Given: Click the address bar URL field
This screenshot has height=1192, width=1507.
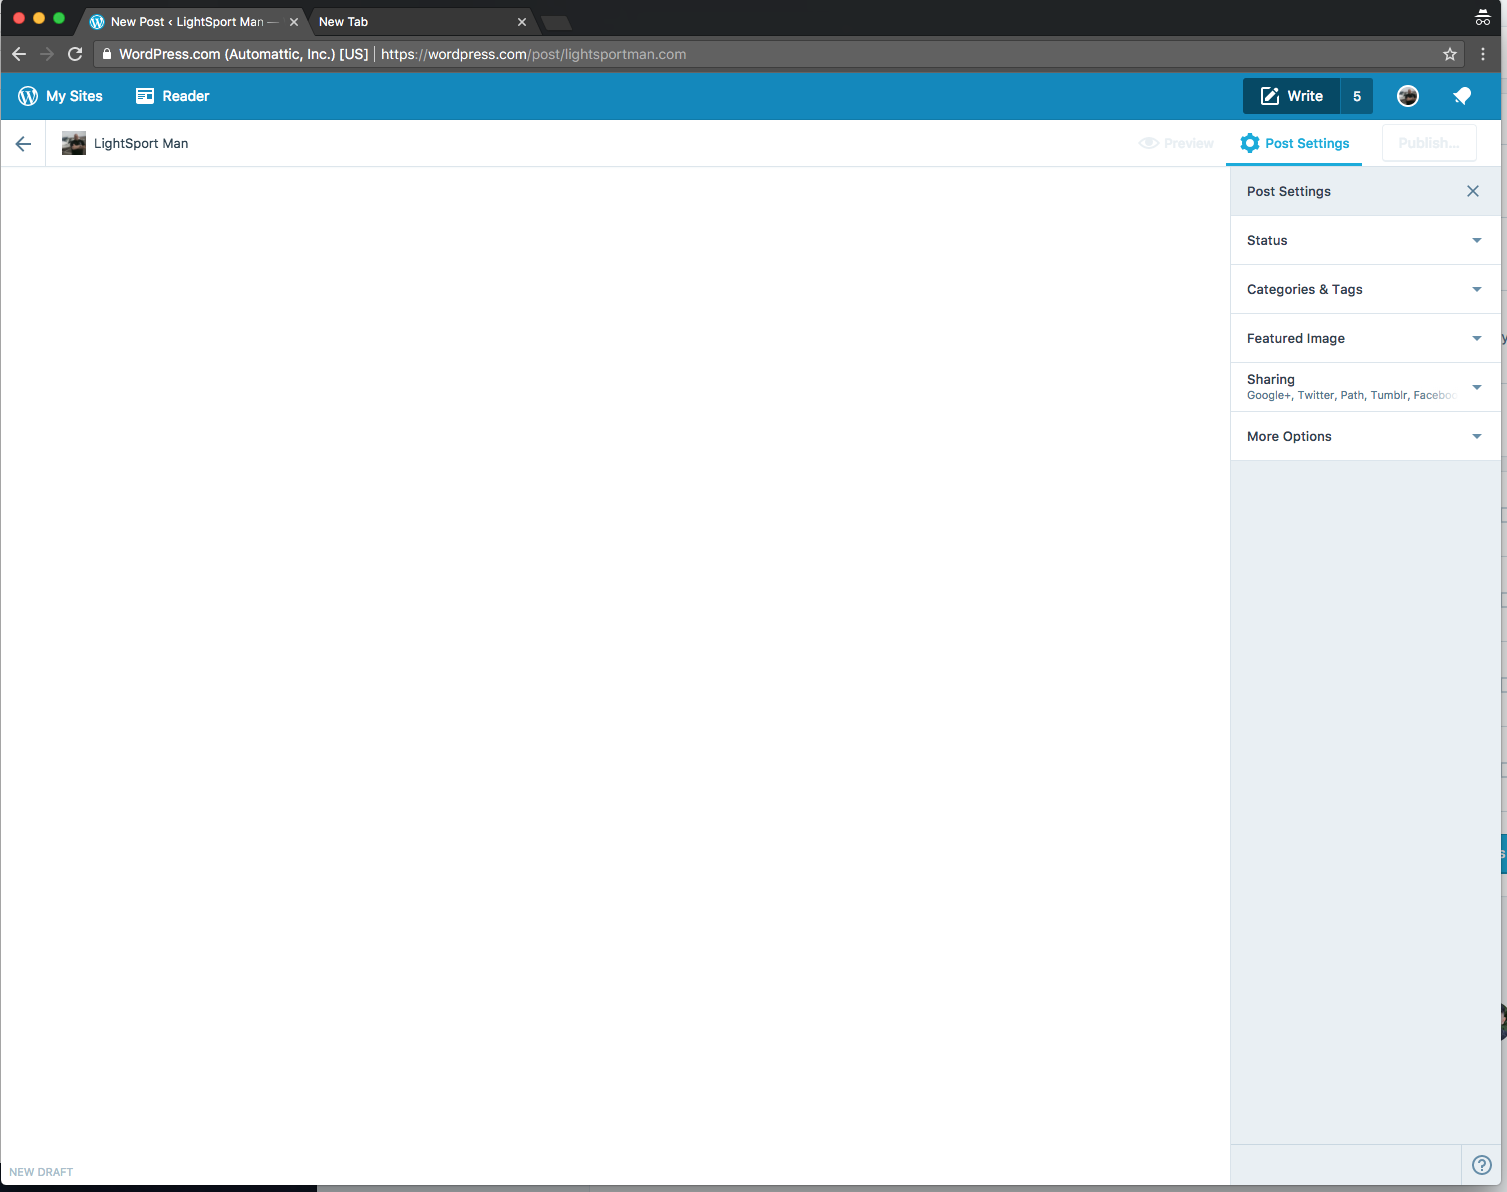Looking at the screenshot, I should click(x=780, y=54).
